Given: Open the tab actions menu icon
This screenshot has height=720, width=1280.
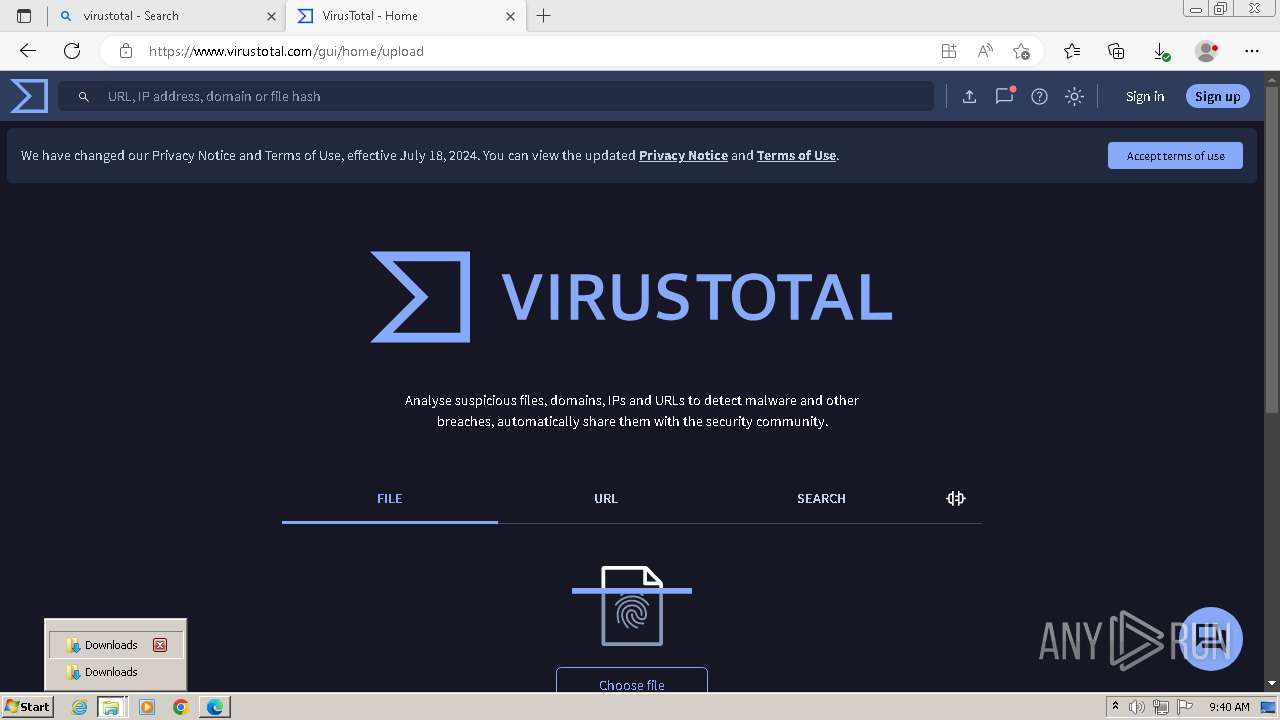Looking at the screenshot, I should [x=24, y=16].
